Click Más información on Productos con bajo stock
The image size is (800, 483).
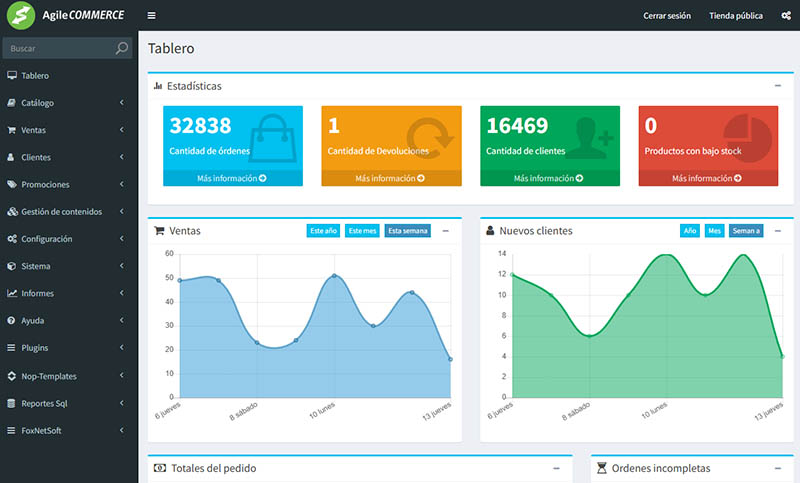point(708,178)
